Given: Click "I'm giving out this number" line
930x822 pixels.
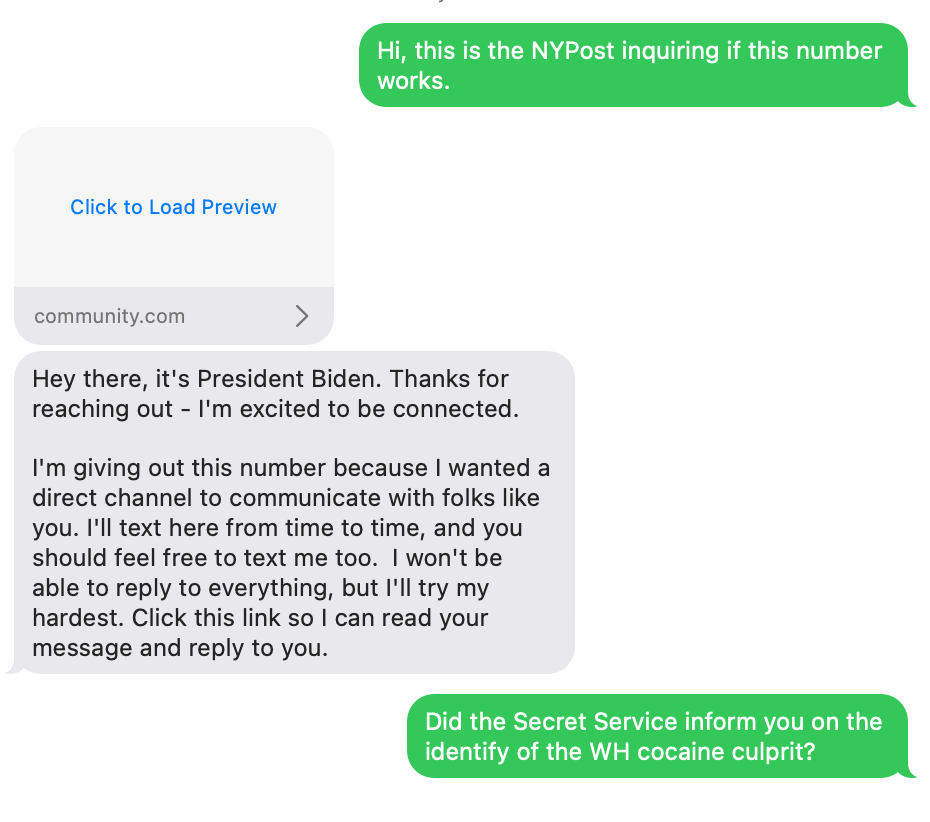Looking at the screenshot, I should [x=180, y=468].
